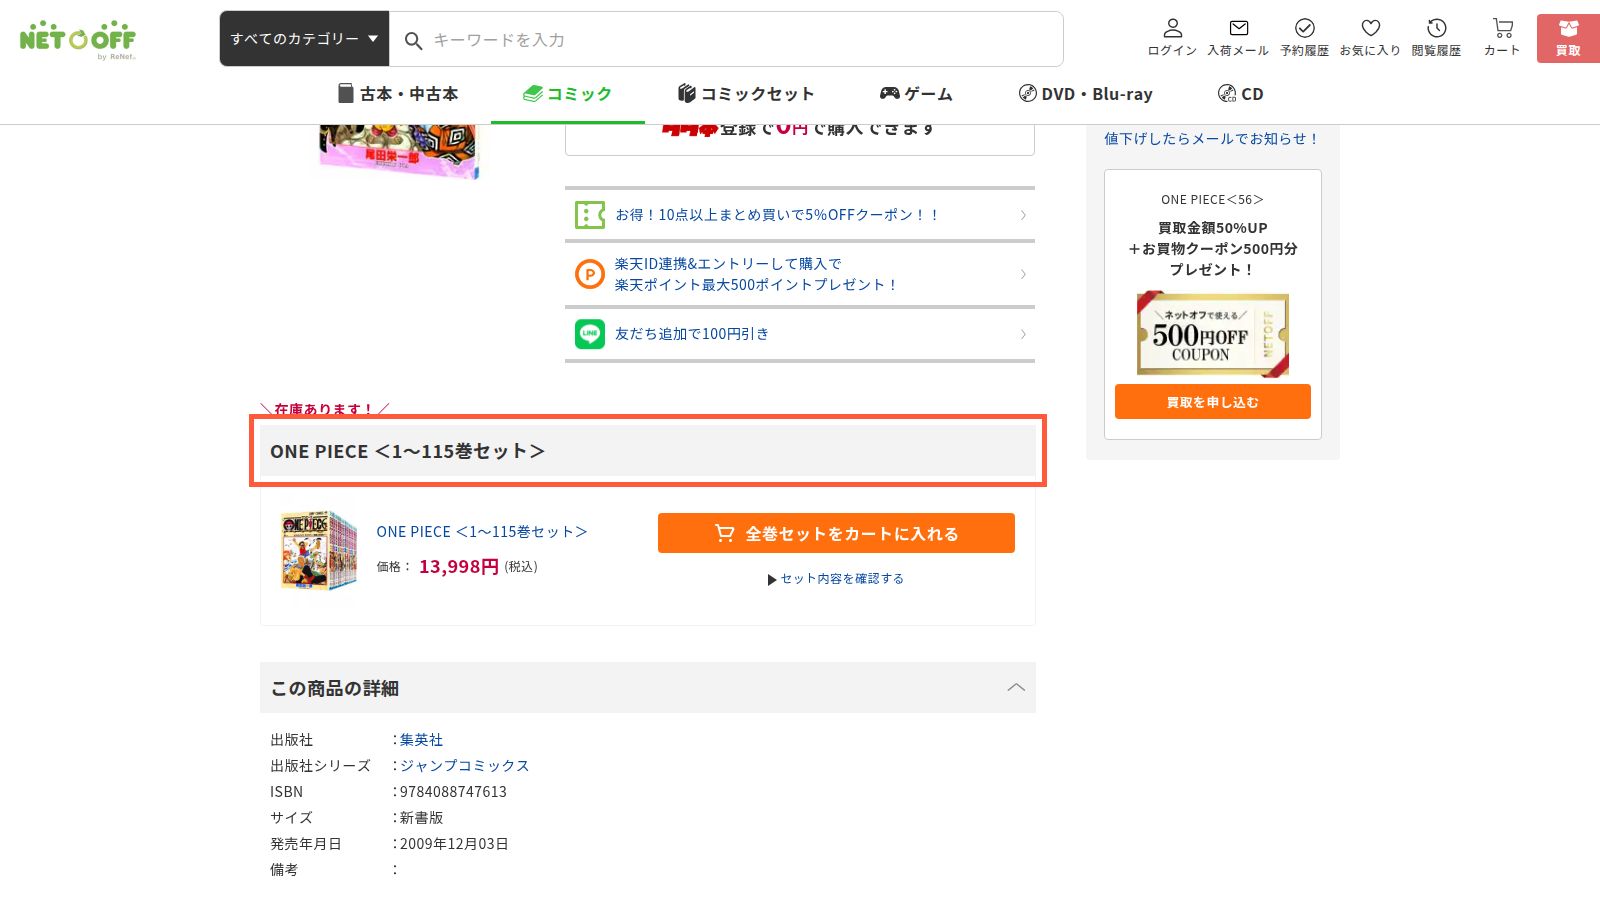This screenshot has width=1600, height=900.
Task: Open the すべてのカテゴリー dropdown
Action: point(304,39)
